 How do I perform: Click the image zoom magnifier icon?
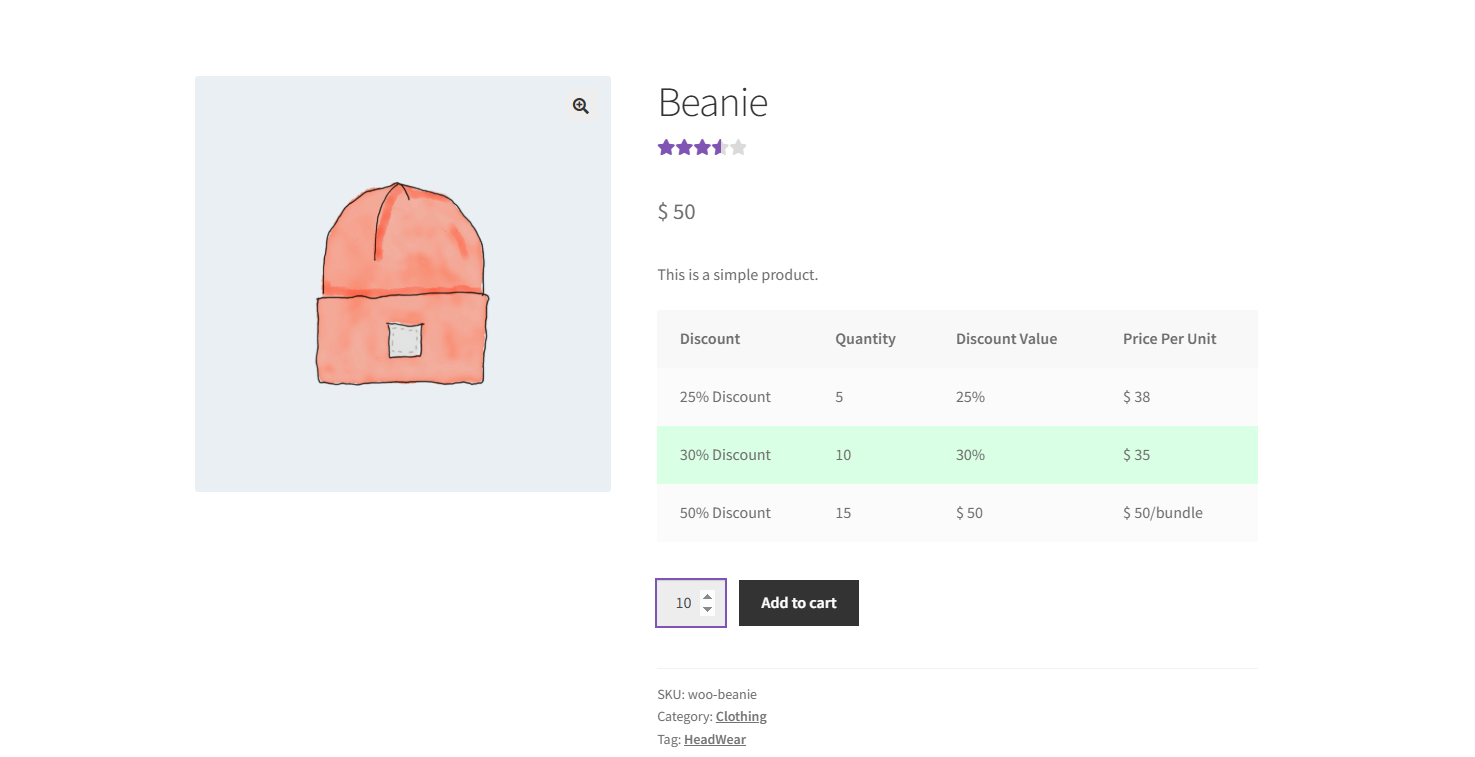(580, 106)
